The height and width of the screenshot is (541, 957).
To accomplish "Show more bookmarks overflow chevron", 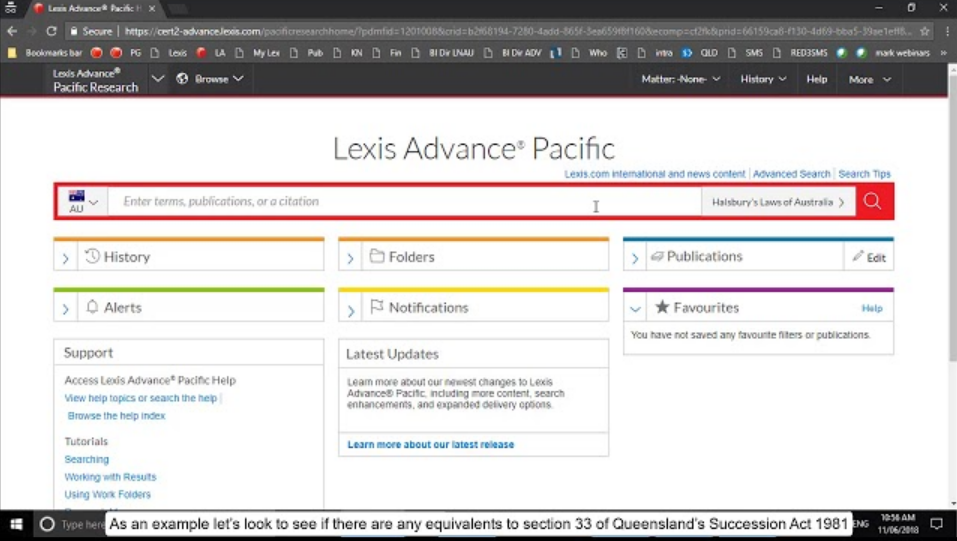I will tap(944, 53).
